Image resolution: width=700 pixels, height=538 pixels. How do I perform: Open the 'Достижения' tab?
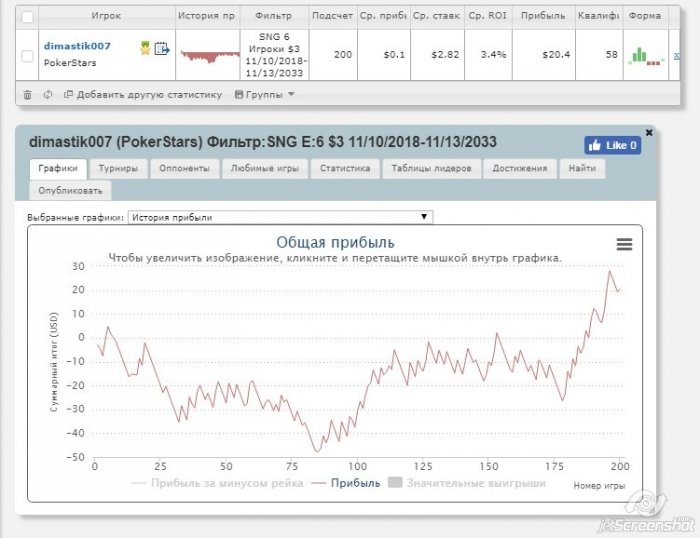tap(520, 169)
